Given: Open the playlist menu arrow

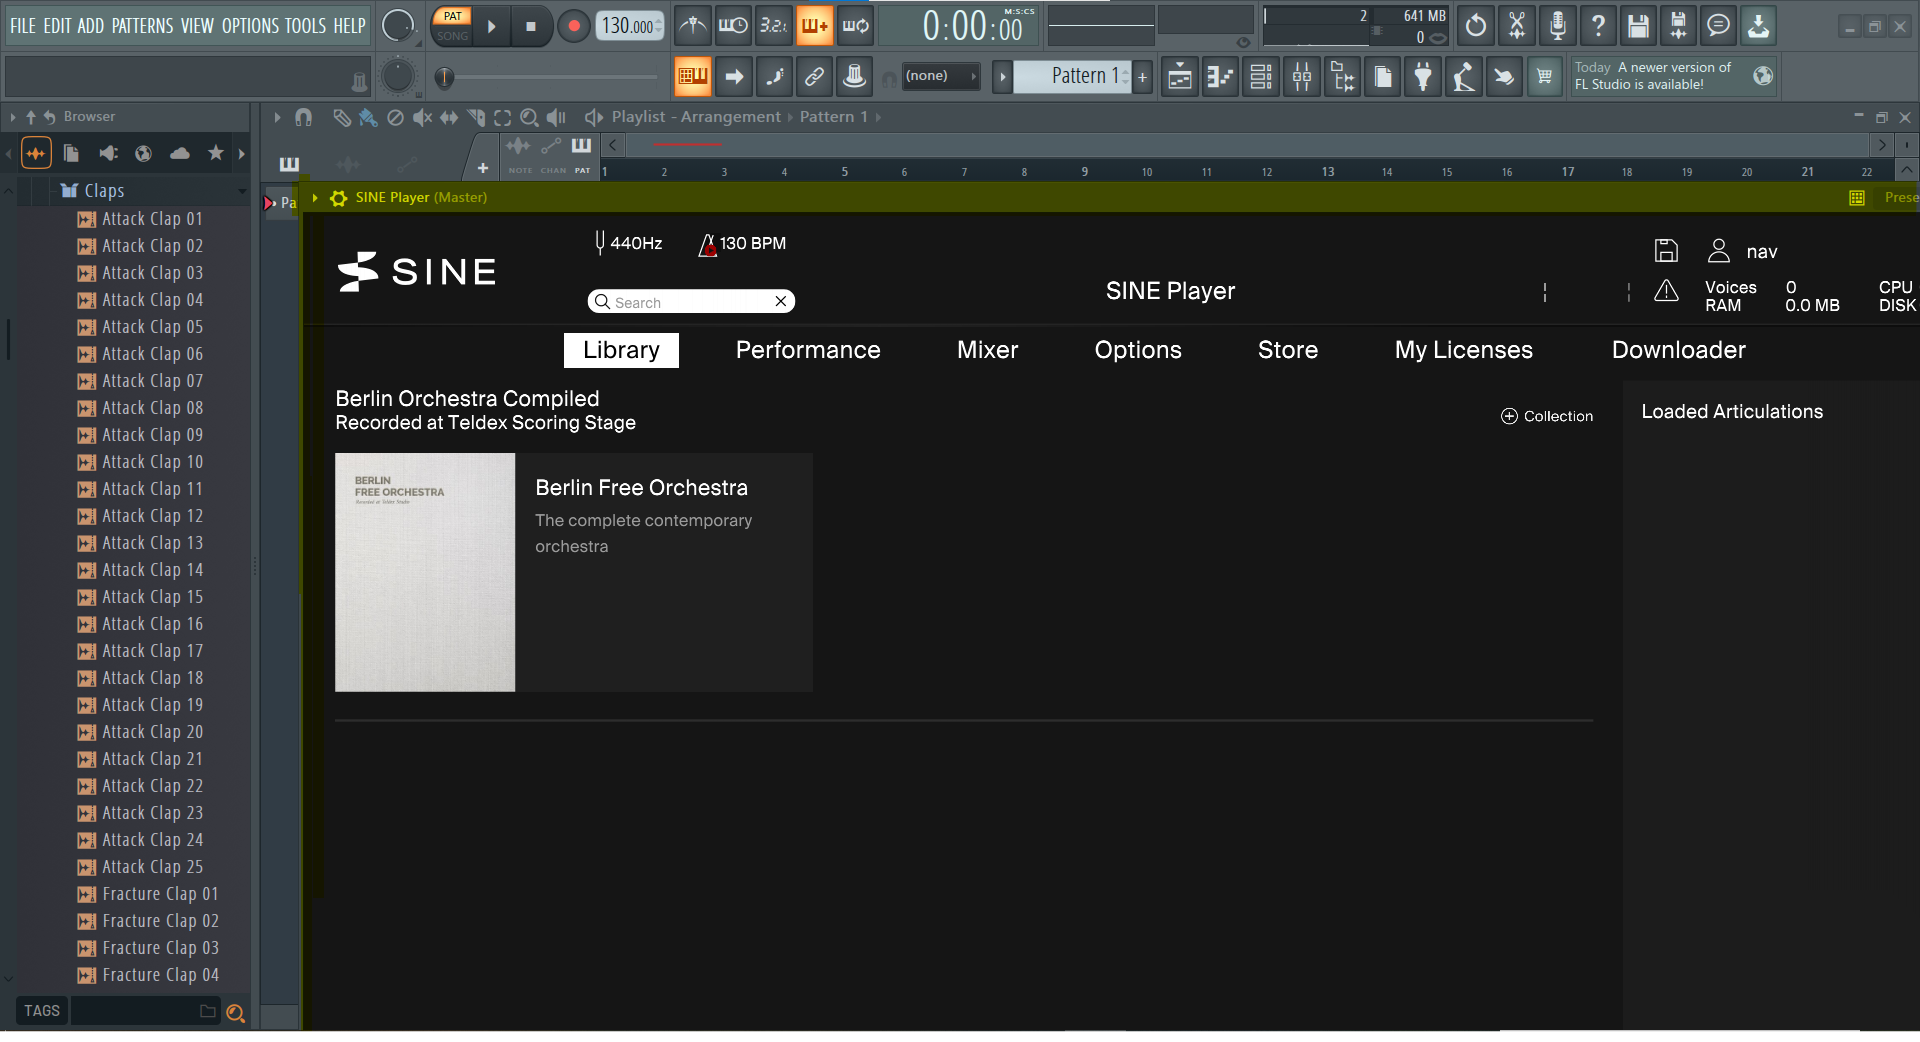Looking at the screenshot, I should 277,118.
